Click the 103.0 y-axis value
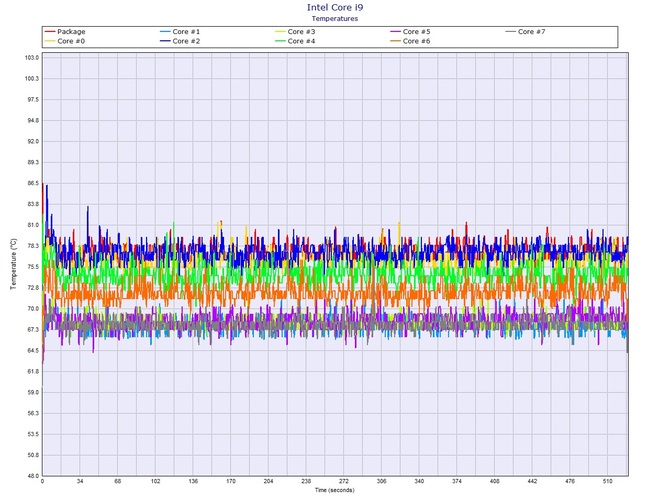The width and height of the screenshot is (670, 502). (32, 58)
